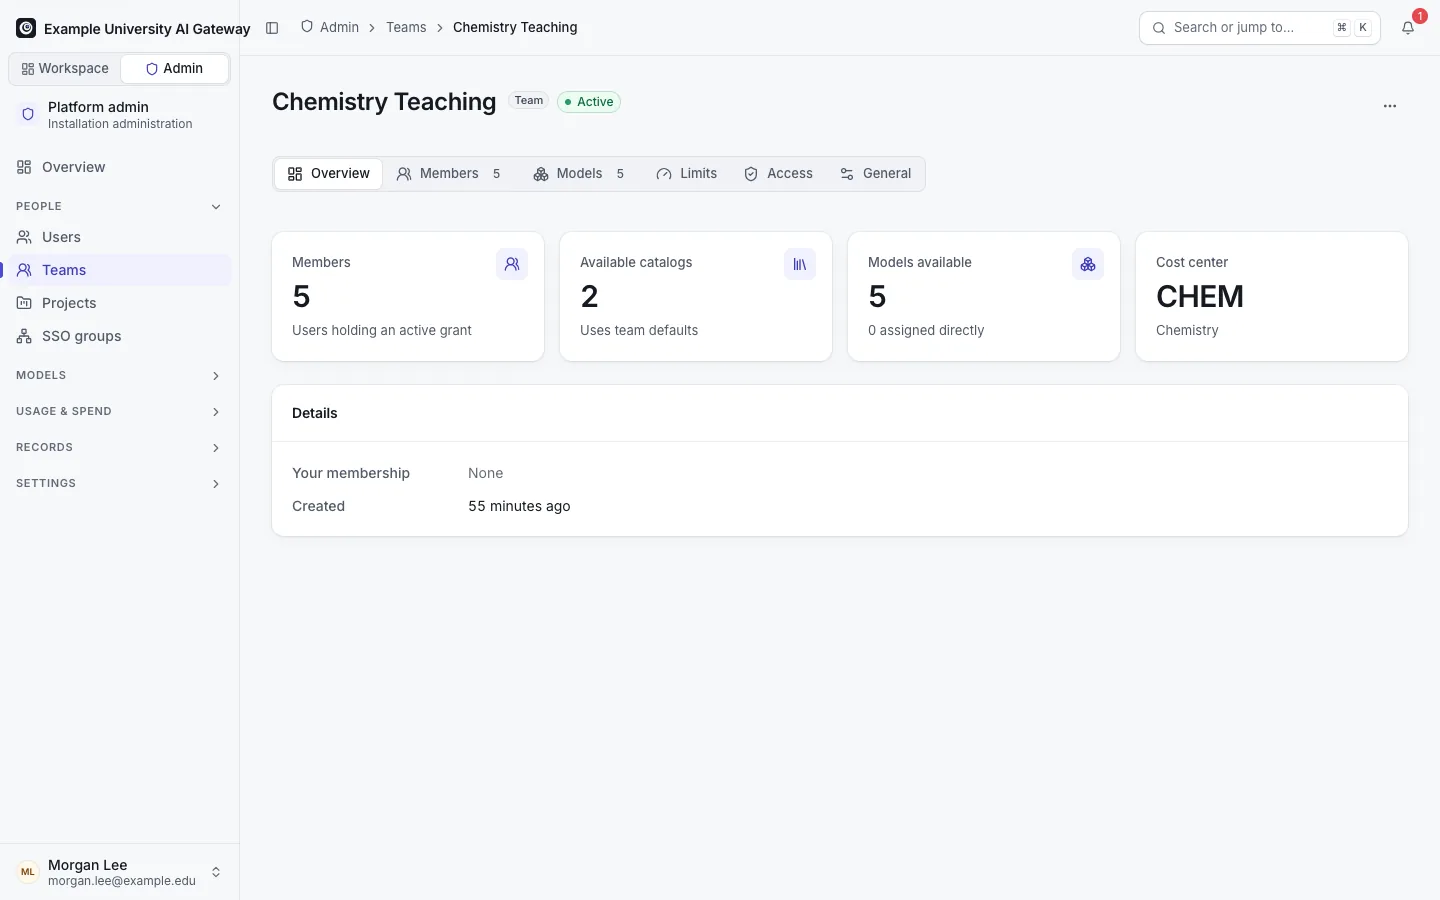
Task: Open Users in the sidebar
Action: tap(119, 237)
